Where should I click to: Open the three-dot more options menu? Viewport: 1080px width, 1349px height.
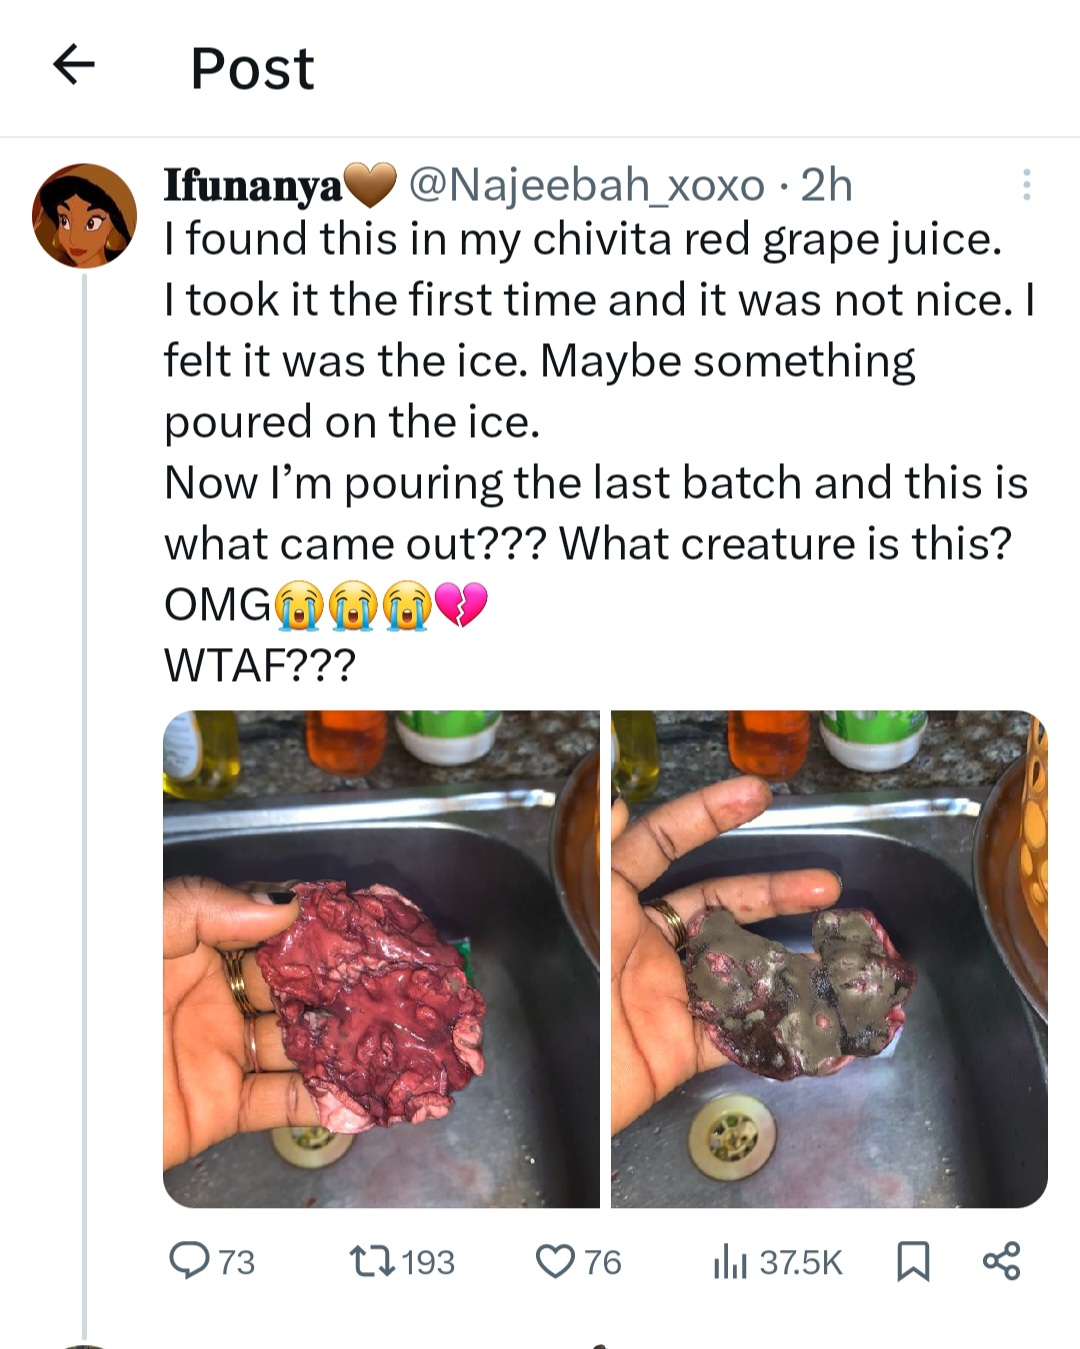pyautogui.click(x=1026, y=185)
